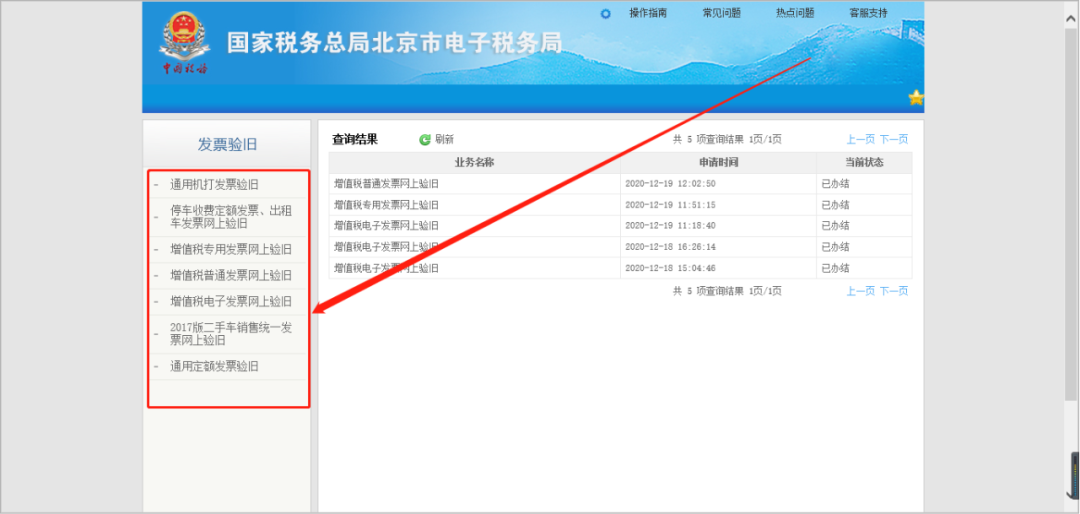
Task: Click the 业务名称 column header
Action: click(475, 163)
